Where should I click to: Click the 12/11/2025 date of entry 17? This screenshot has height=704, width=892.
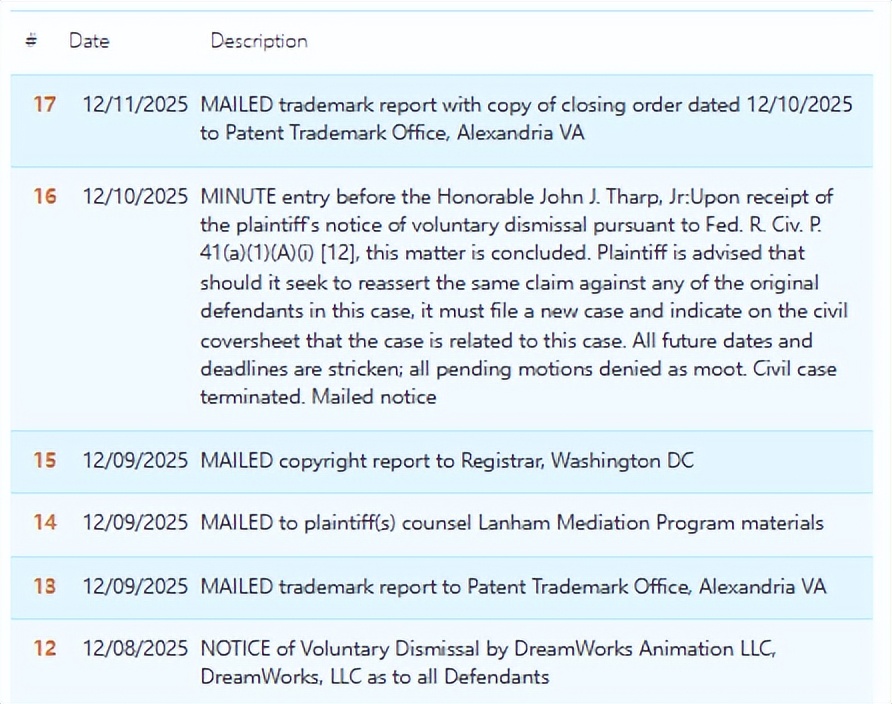[x=135, y=104]
